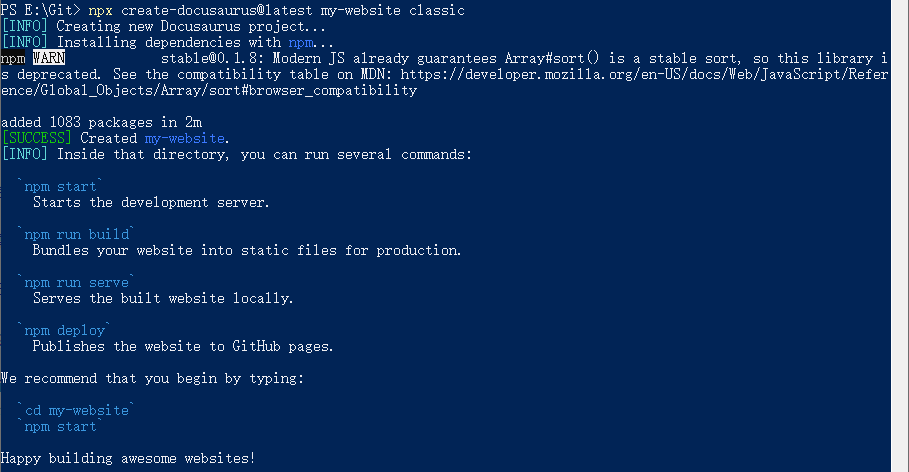This screenshot has height=472, width=909.
Task: Select the blue my-website project name
Action: click(x=184, y=138)
